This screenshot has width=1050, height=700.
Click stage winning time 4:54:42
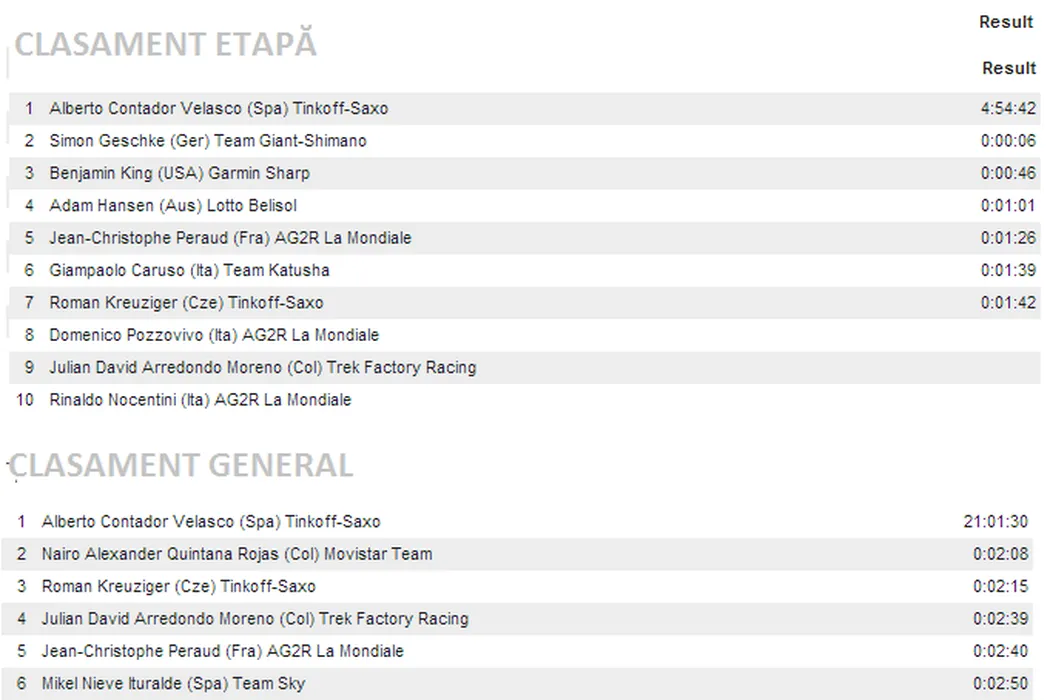1008,109
